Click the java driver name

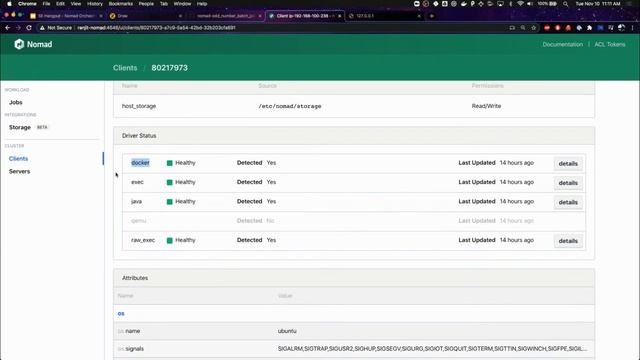[x=136, y=201]
